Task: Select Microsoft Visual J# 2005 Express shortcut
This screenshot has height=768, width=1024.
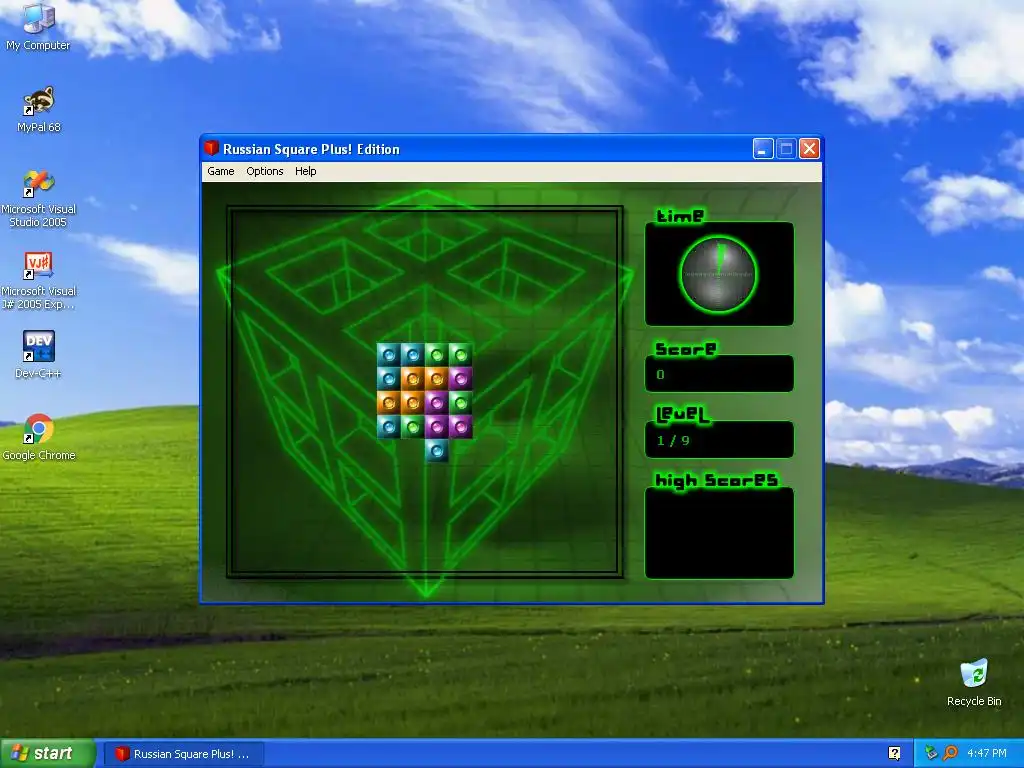Action: pyautogui.click(x=39, y=281)
